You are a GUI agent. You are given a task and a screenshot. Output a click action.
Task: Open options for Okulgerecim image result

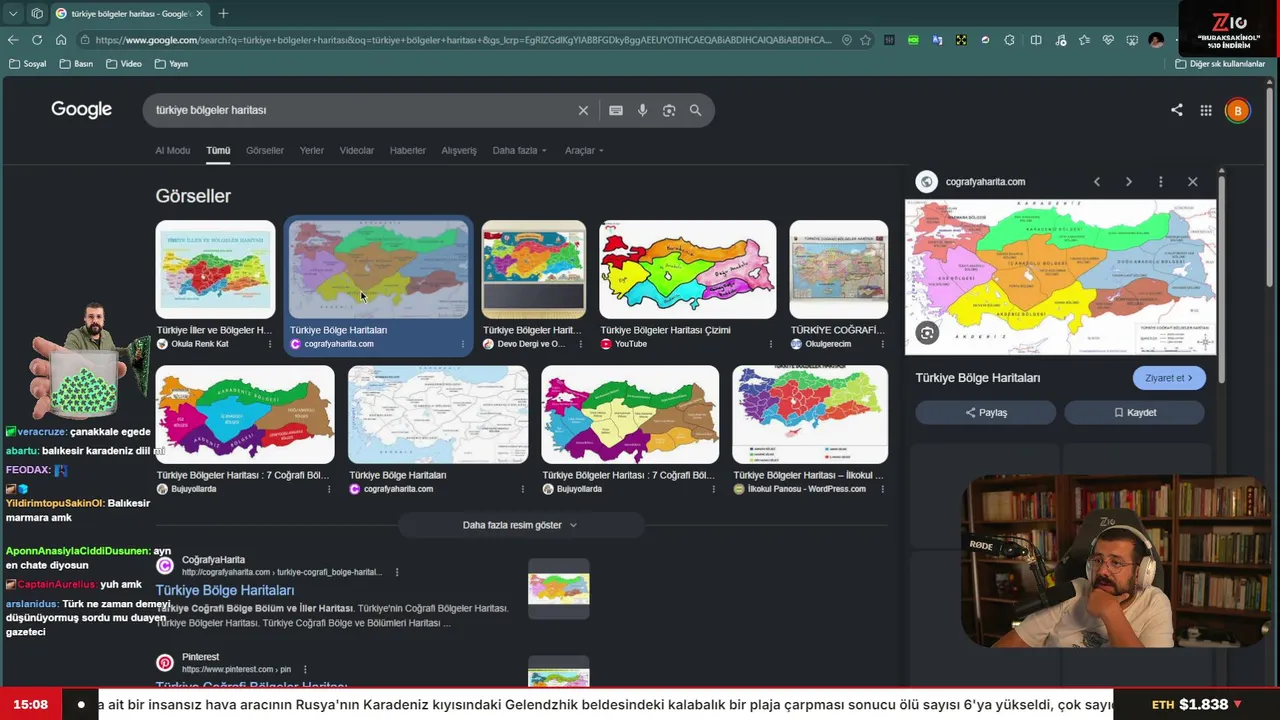pos(882,344)
